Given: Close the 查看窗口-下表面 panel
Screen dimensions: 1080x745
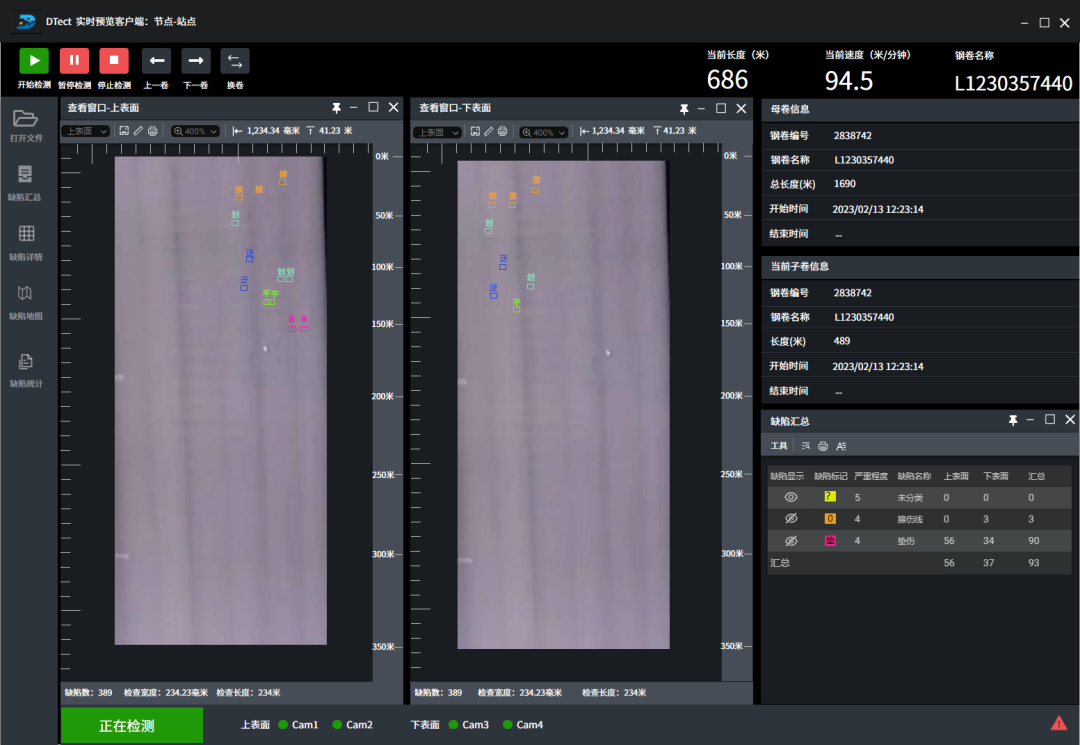Looking at the screenshot, I should click(741, 108).
